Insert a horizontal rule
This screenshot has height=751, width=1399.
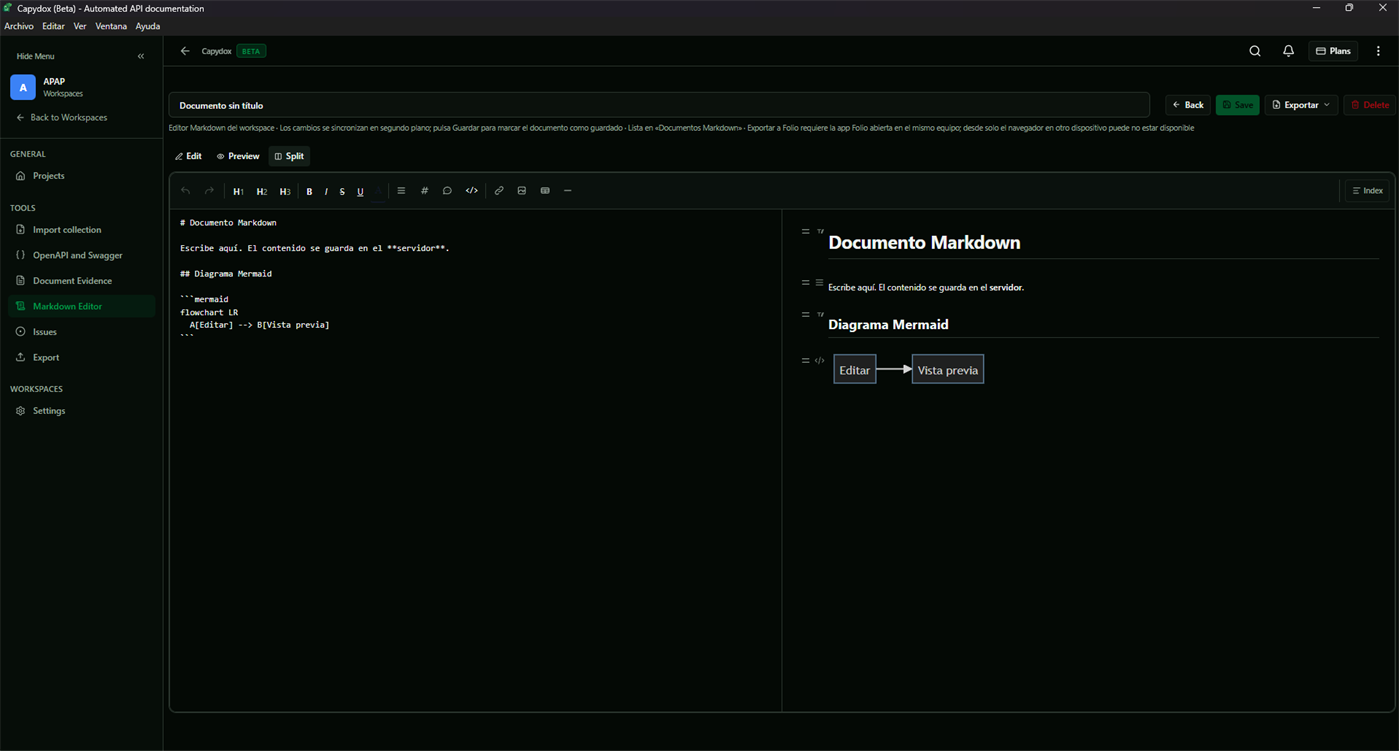coord(568,191)
